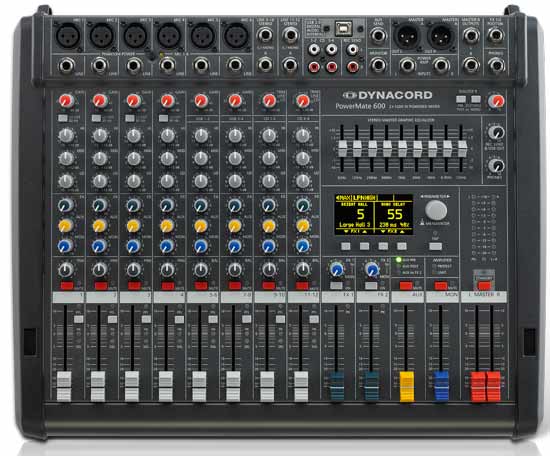Viewport: 550px width, 456px height.
Task: Click the channel 1 fader cap
Action: click(64, 386)
